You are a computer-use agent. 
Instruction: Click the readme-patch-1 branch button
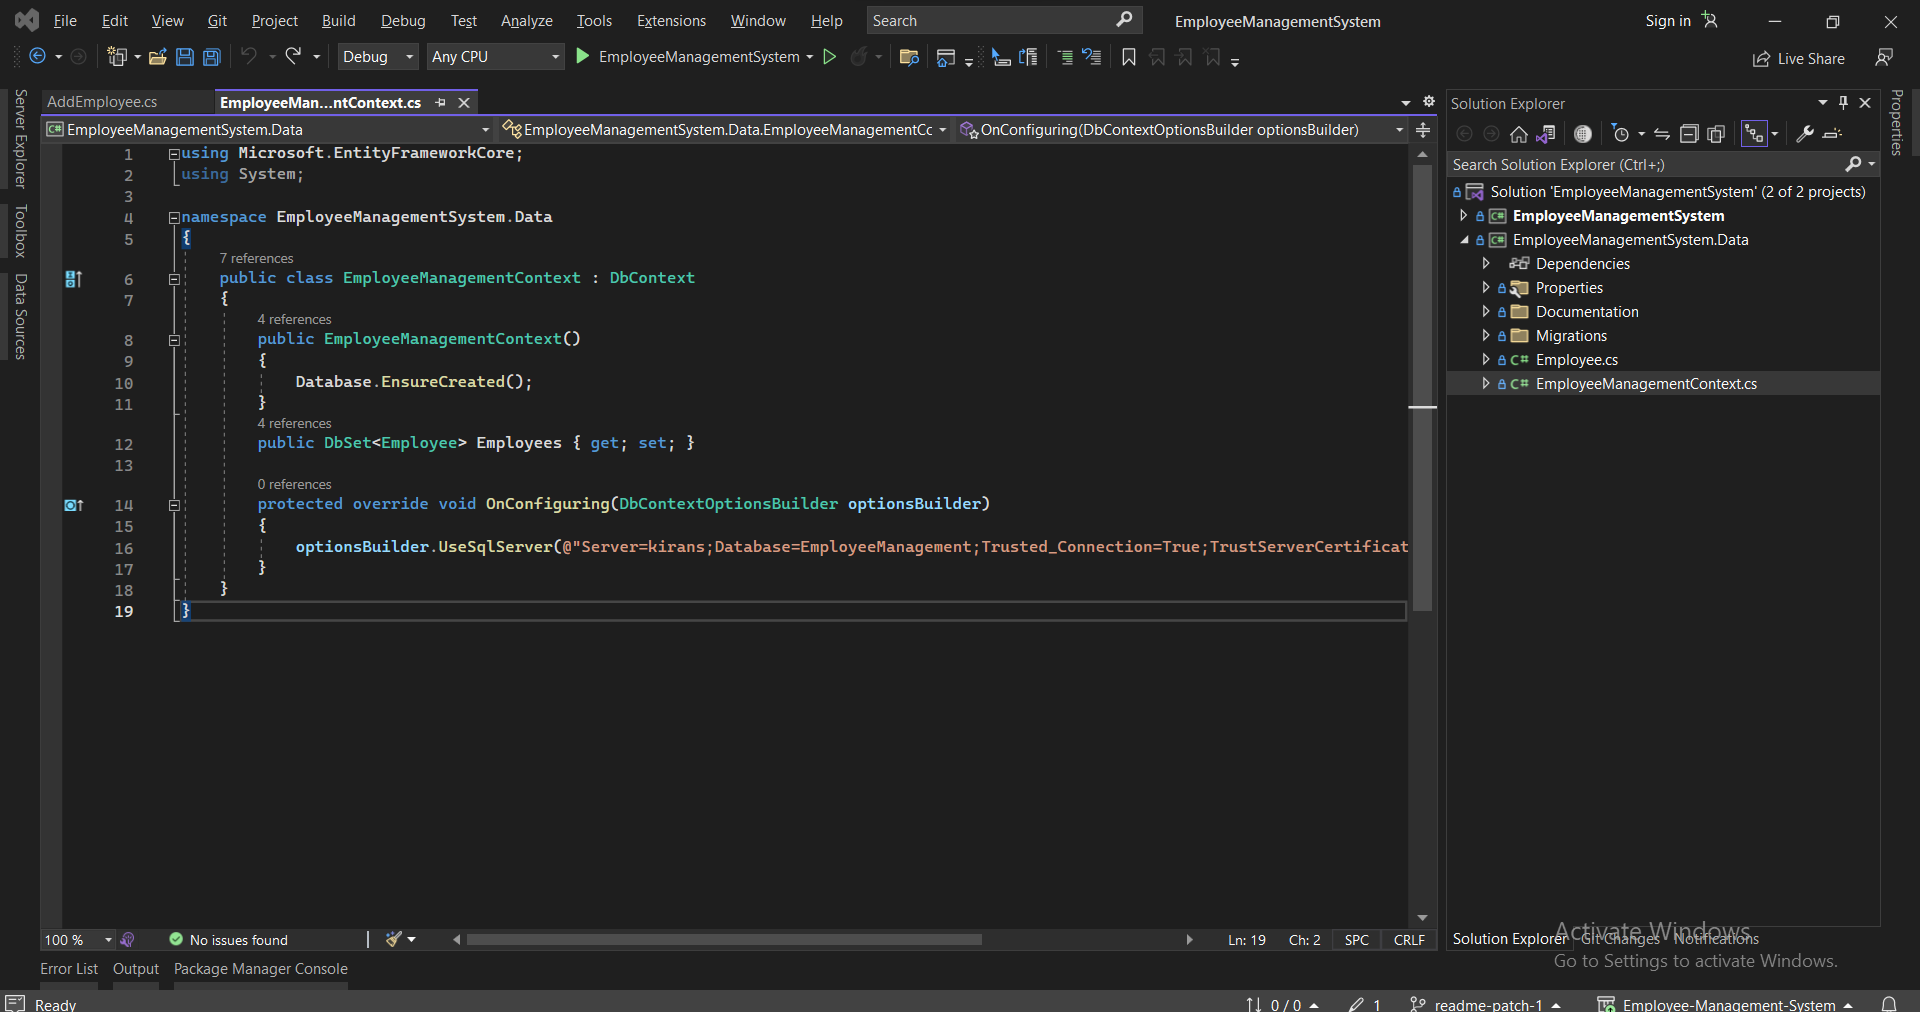1484,1004
